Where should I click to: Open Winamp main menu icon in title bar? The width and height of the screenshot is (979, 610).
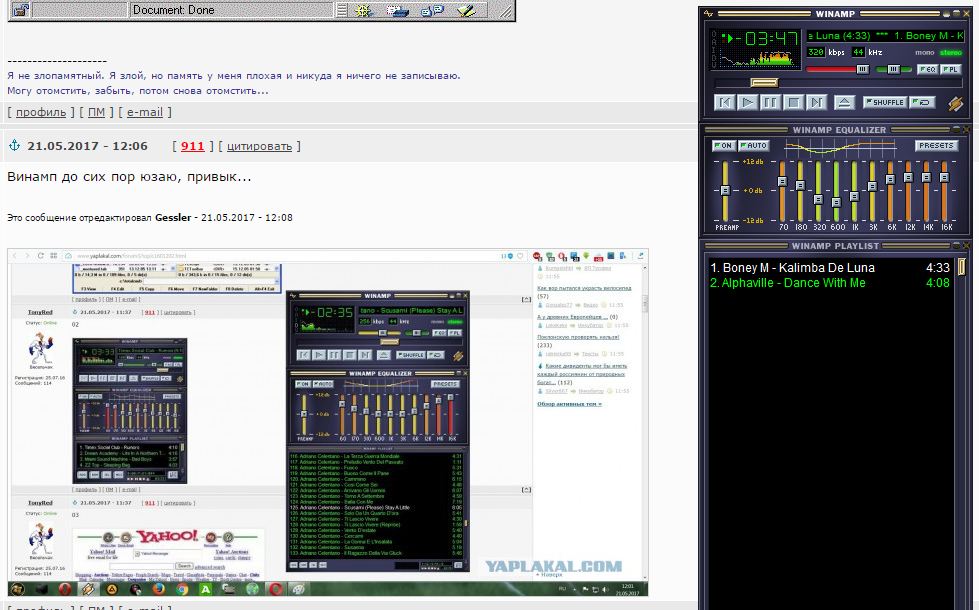point(708,13)
